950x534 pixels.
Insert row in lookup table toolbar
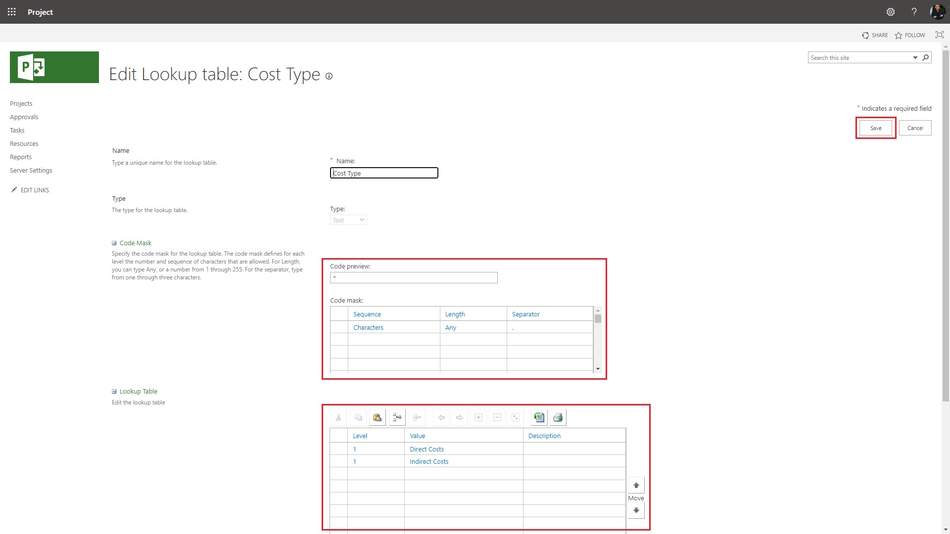coord(397,417)
